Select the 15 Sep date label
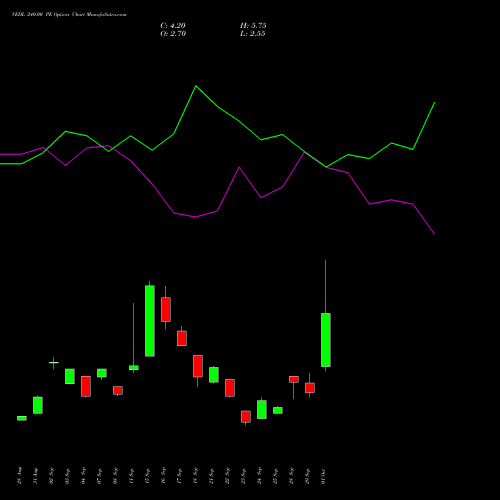The width and height of the screenshot is (500, 500). point(147,476)
